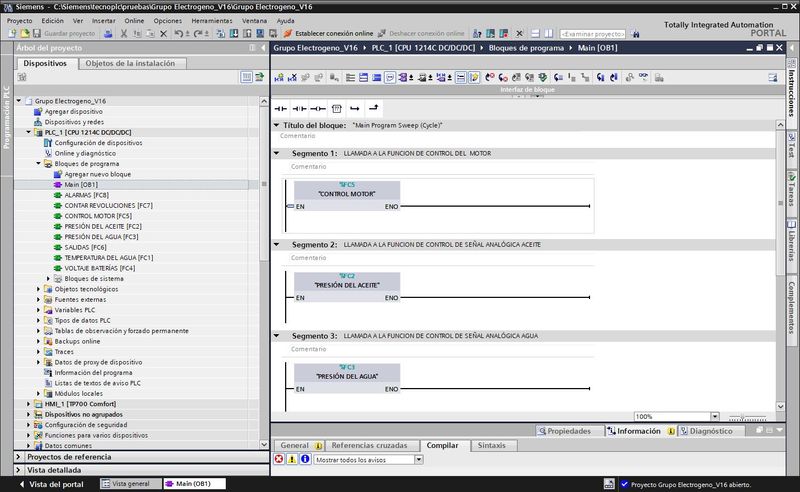Adjust the editor zoom slider
Screen dimensions: 800x492
click(x=747, y=417)
